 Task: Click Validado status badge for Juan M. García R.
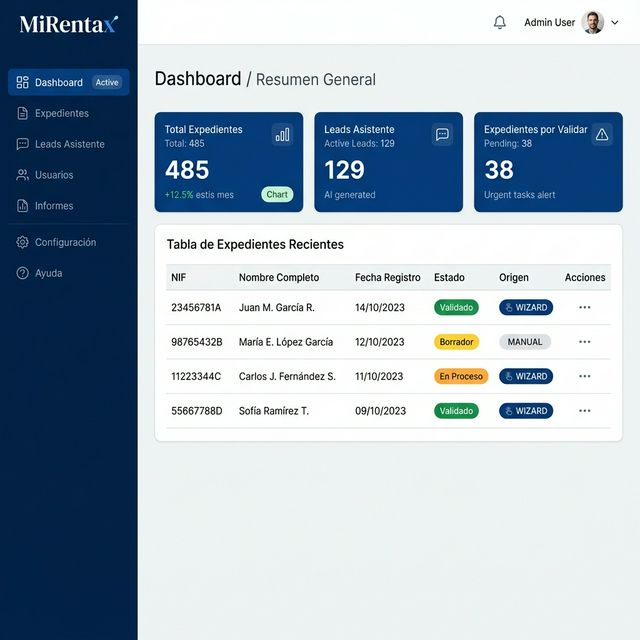pos(456,307)
